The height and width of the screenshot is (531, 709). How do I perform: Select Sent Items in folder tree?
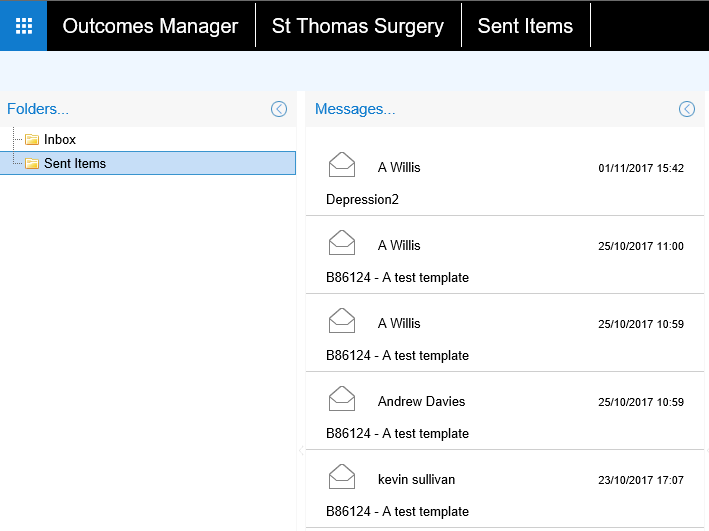point(75,164)
